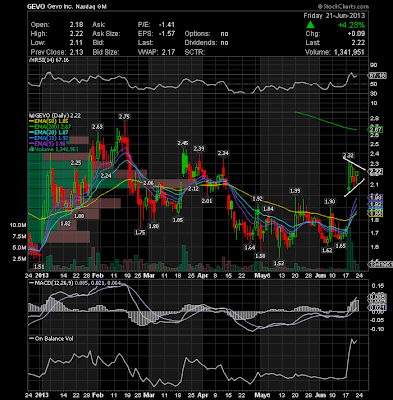The image size is (393, 400).
Task: Click the Open 2.18 value
Action: coord(77,25)
